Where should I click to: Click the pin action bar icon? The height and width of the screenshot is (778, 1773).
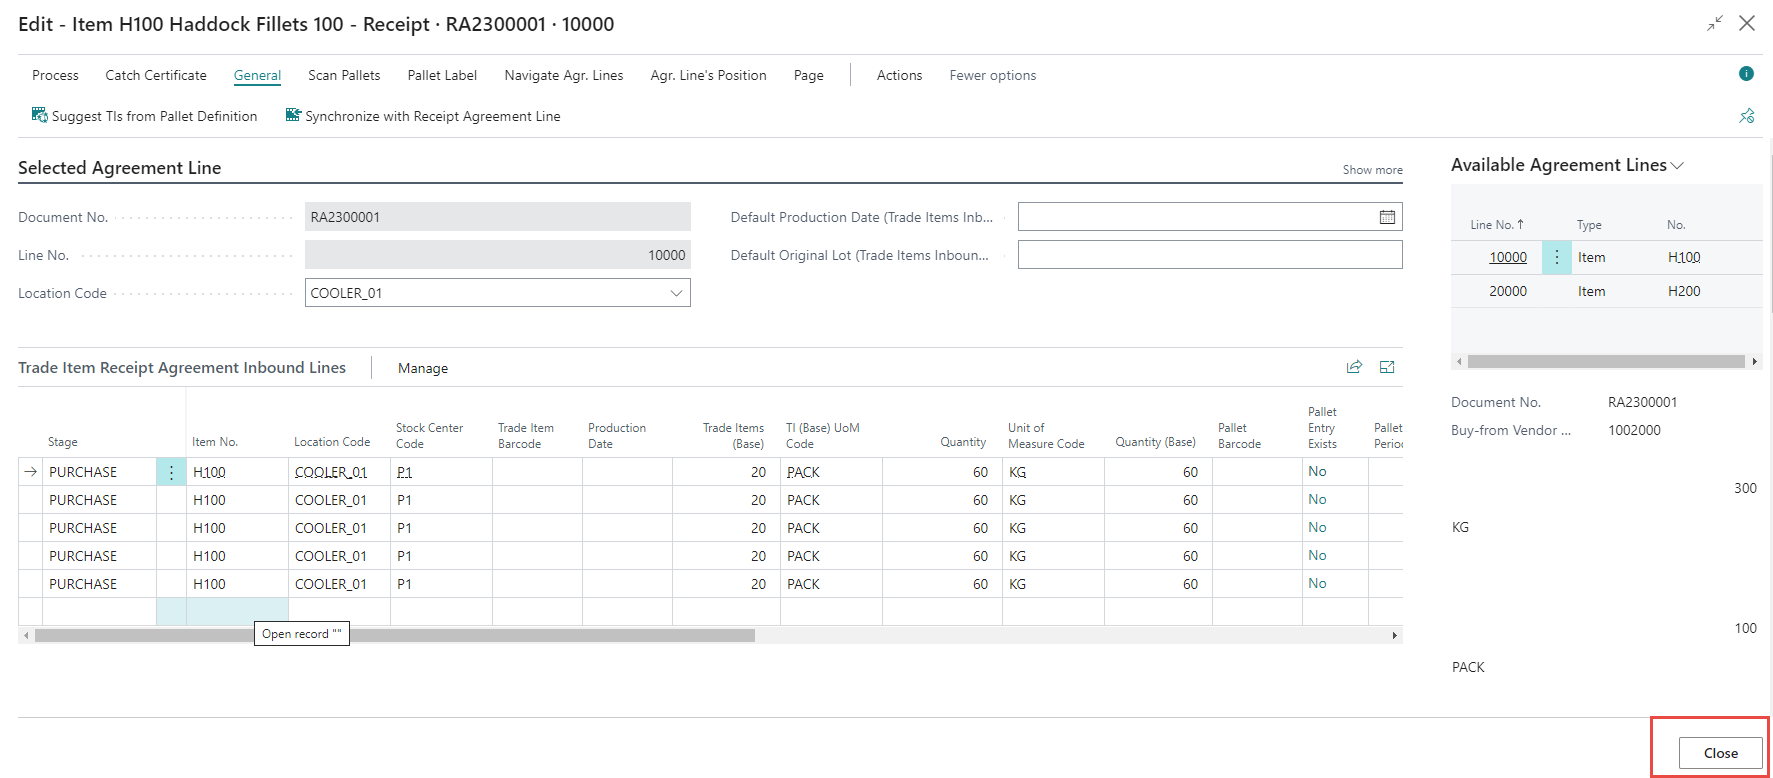point(1746,116)
